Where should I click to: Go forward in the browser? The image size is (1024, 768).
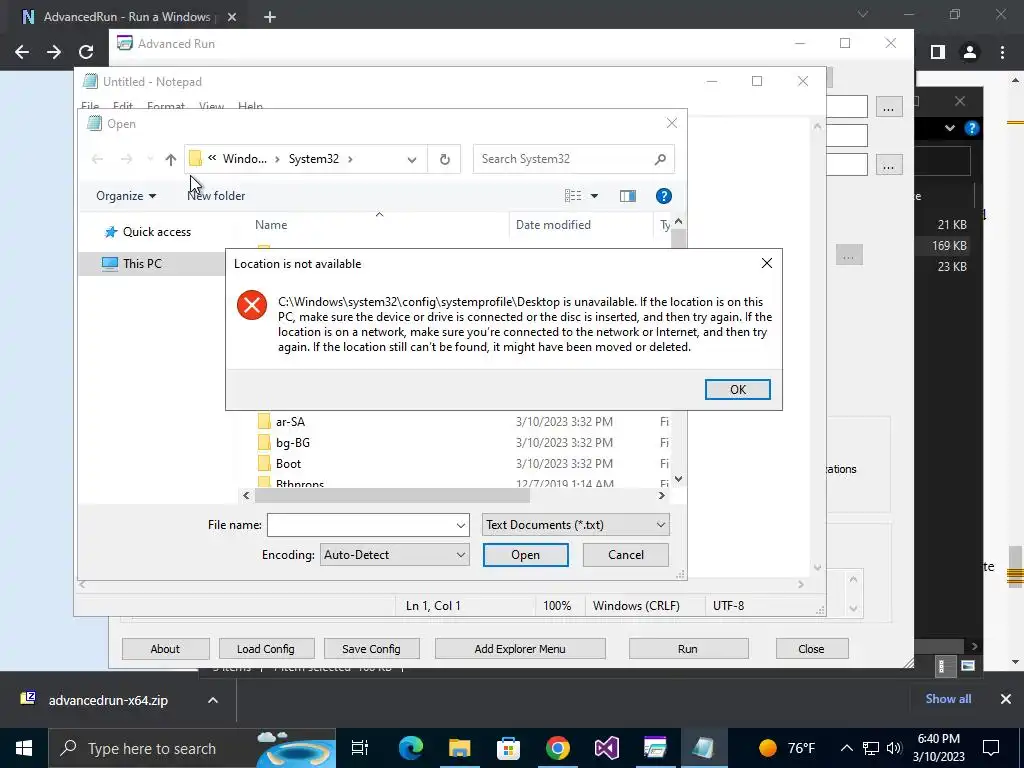coord(54,52)
